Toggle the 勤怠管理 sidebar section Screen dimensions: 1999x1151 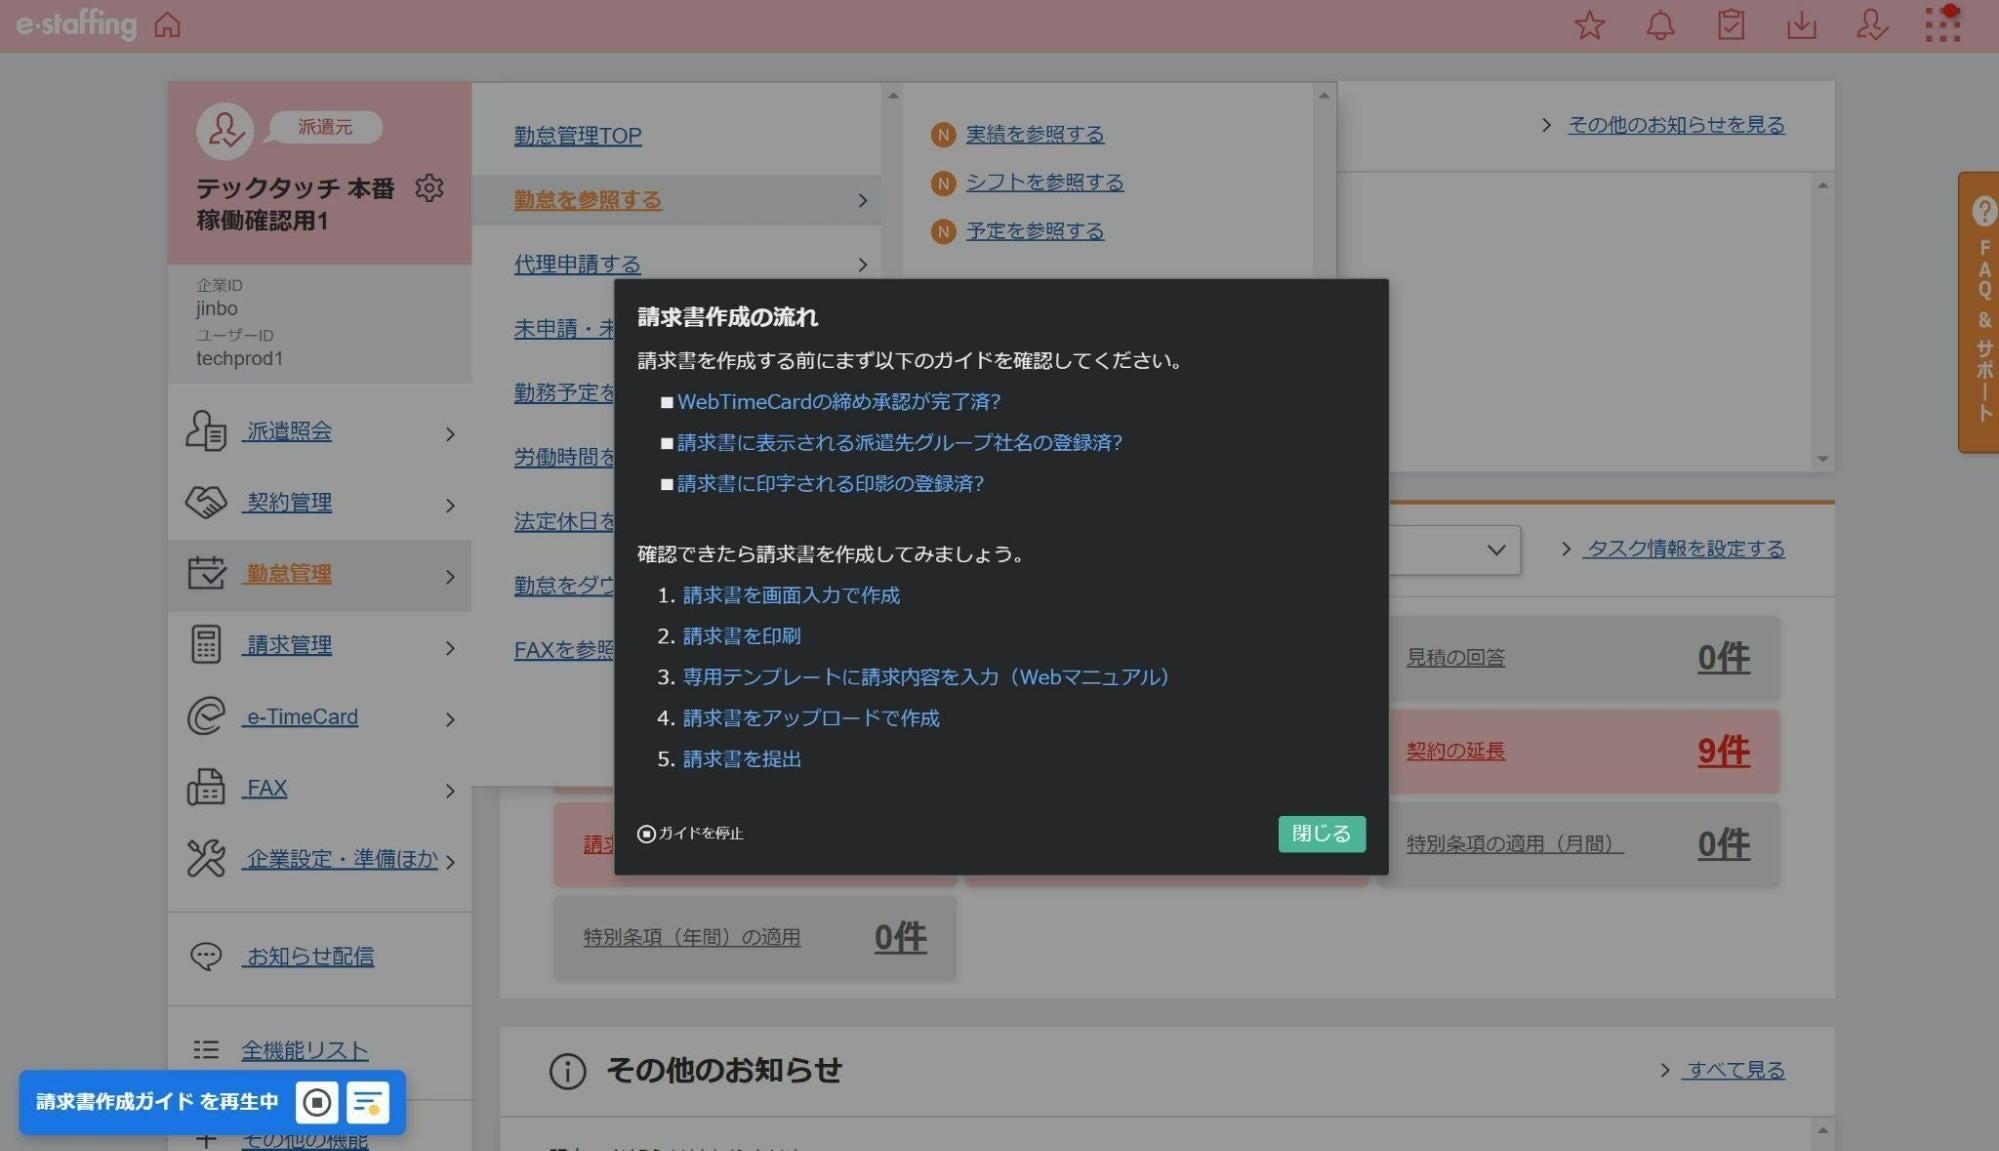(x=288, y=574)
